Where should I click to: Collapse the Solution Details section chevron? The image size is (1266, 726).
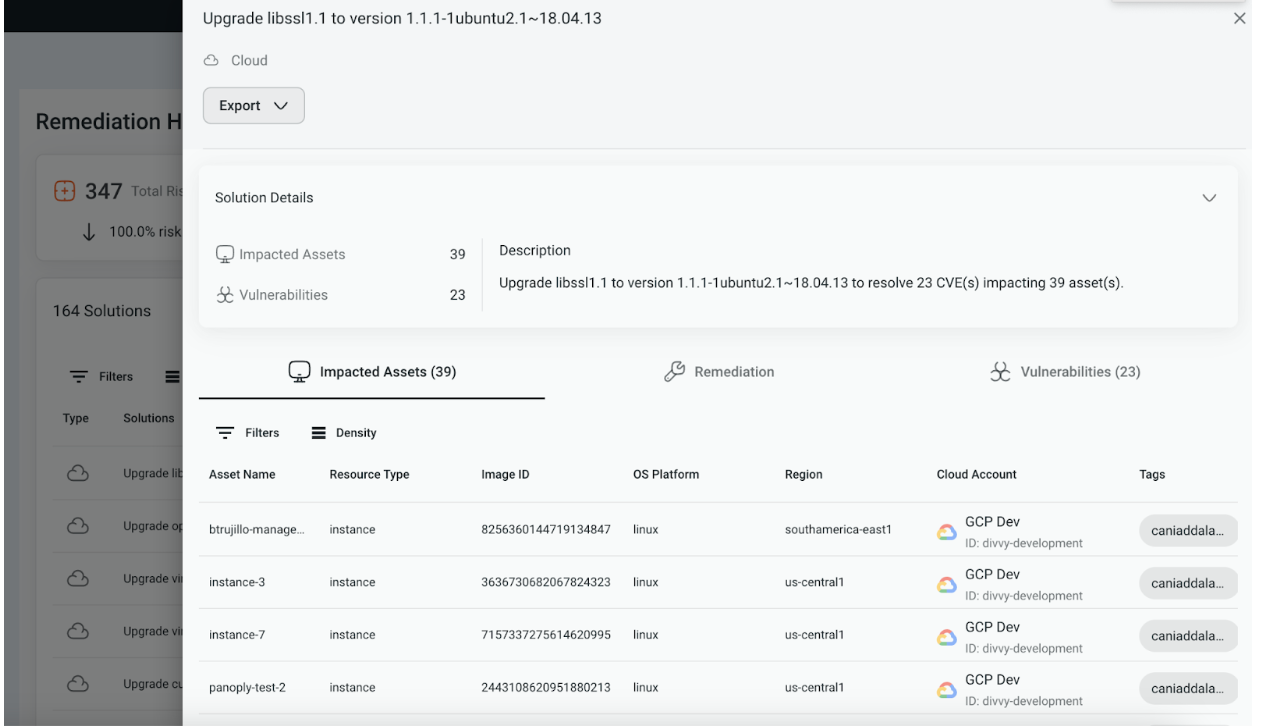[x=1209, y=198]
